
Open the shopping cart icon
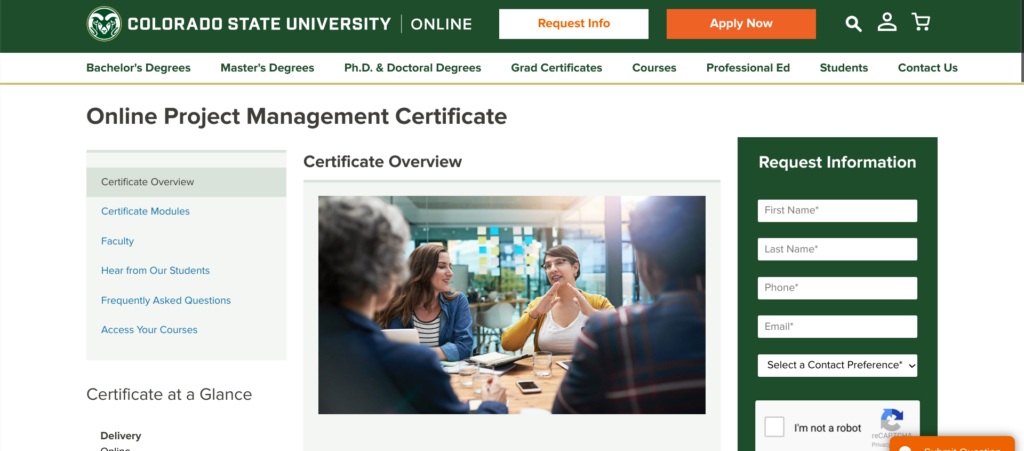[x=921, y=23]
